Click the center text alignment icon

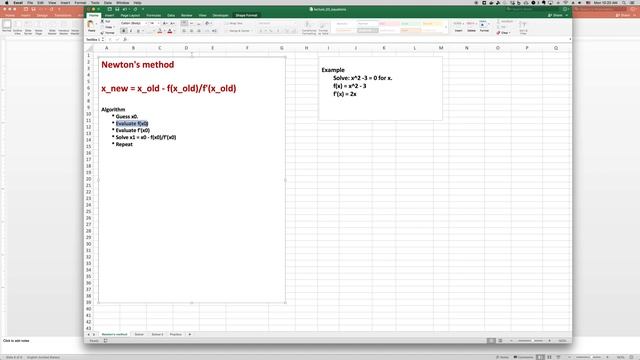click(x=191, y=31)
